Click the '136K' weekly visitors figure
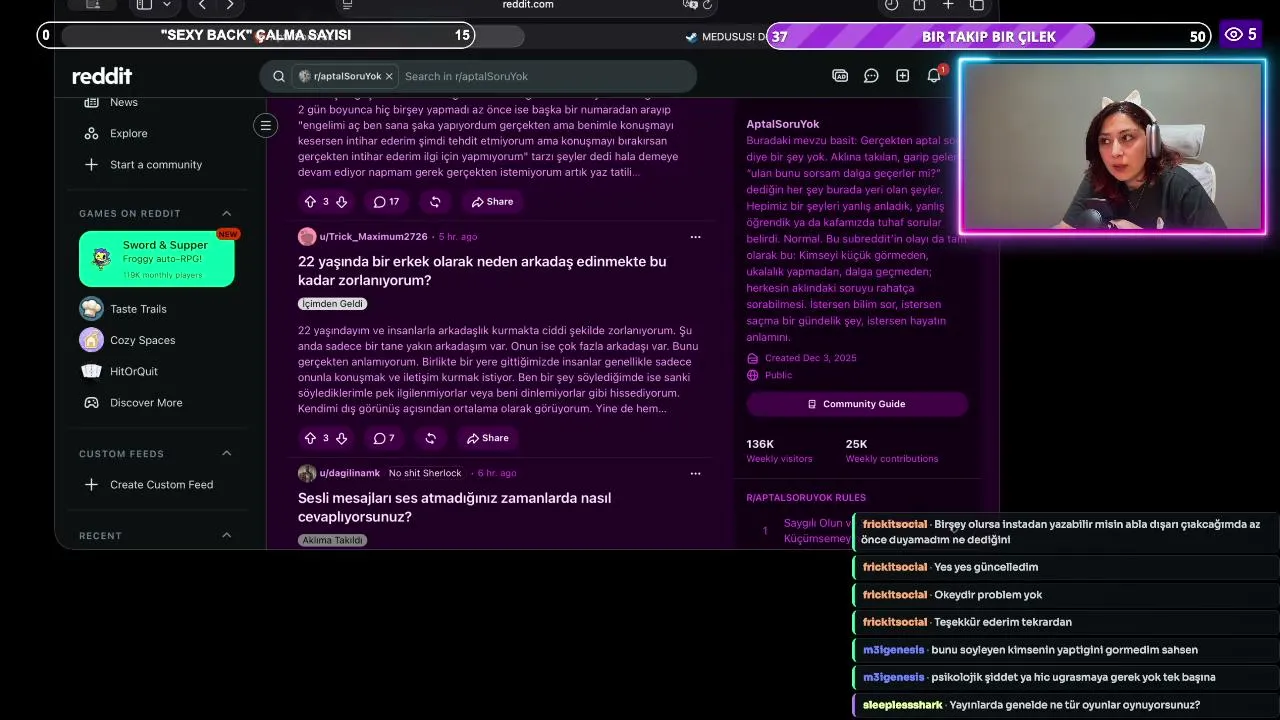 pyautogui.click(x=760, y=444)
